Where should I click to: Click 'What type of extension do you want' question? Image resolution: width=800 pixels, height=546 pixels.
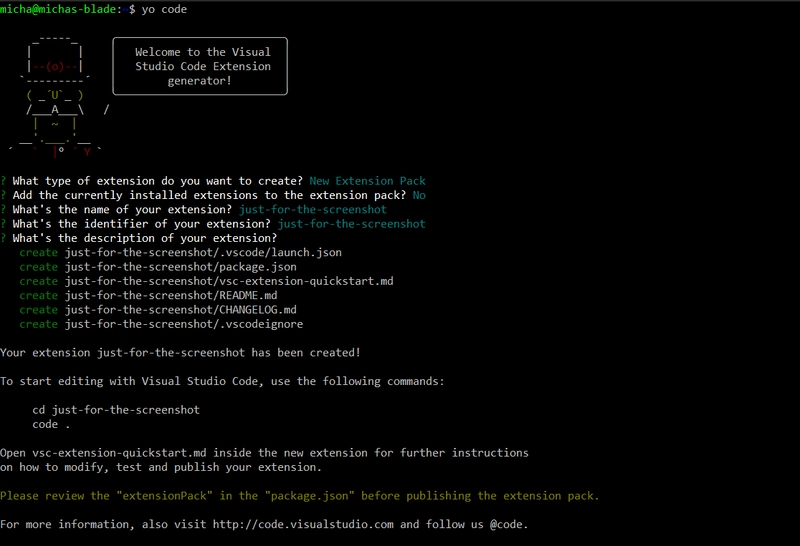click(158, 181)
